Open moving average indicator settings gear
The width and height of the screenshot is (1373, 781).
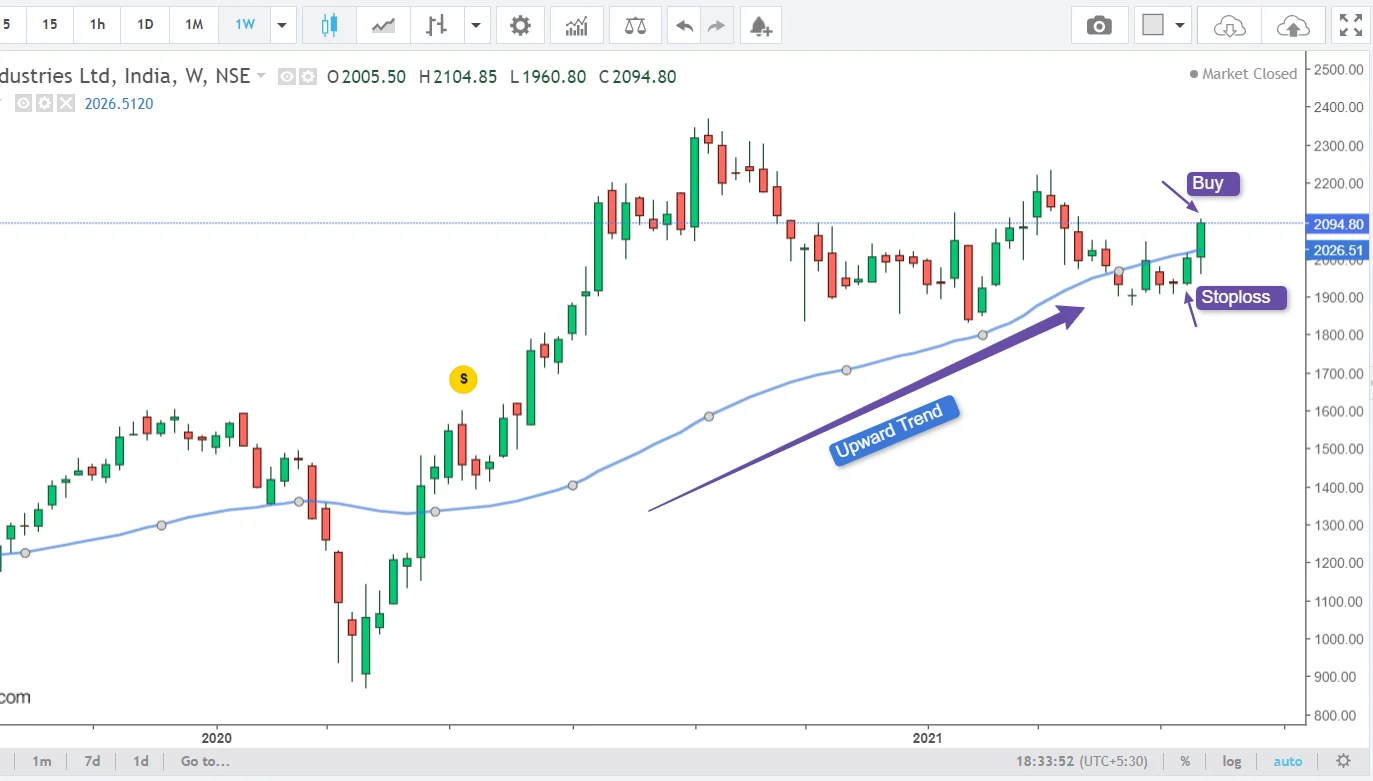tap(44, 103)
